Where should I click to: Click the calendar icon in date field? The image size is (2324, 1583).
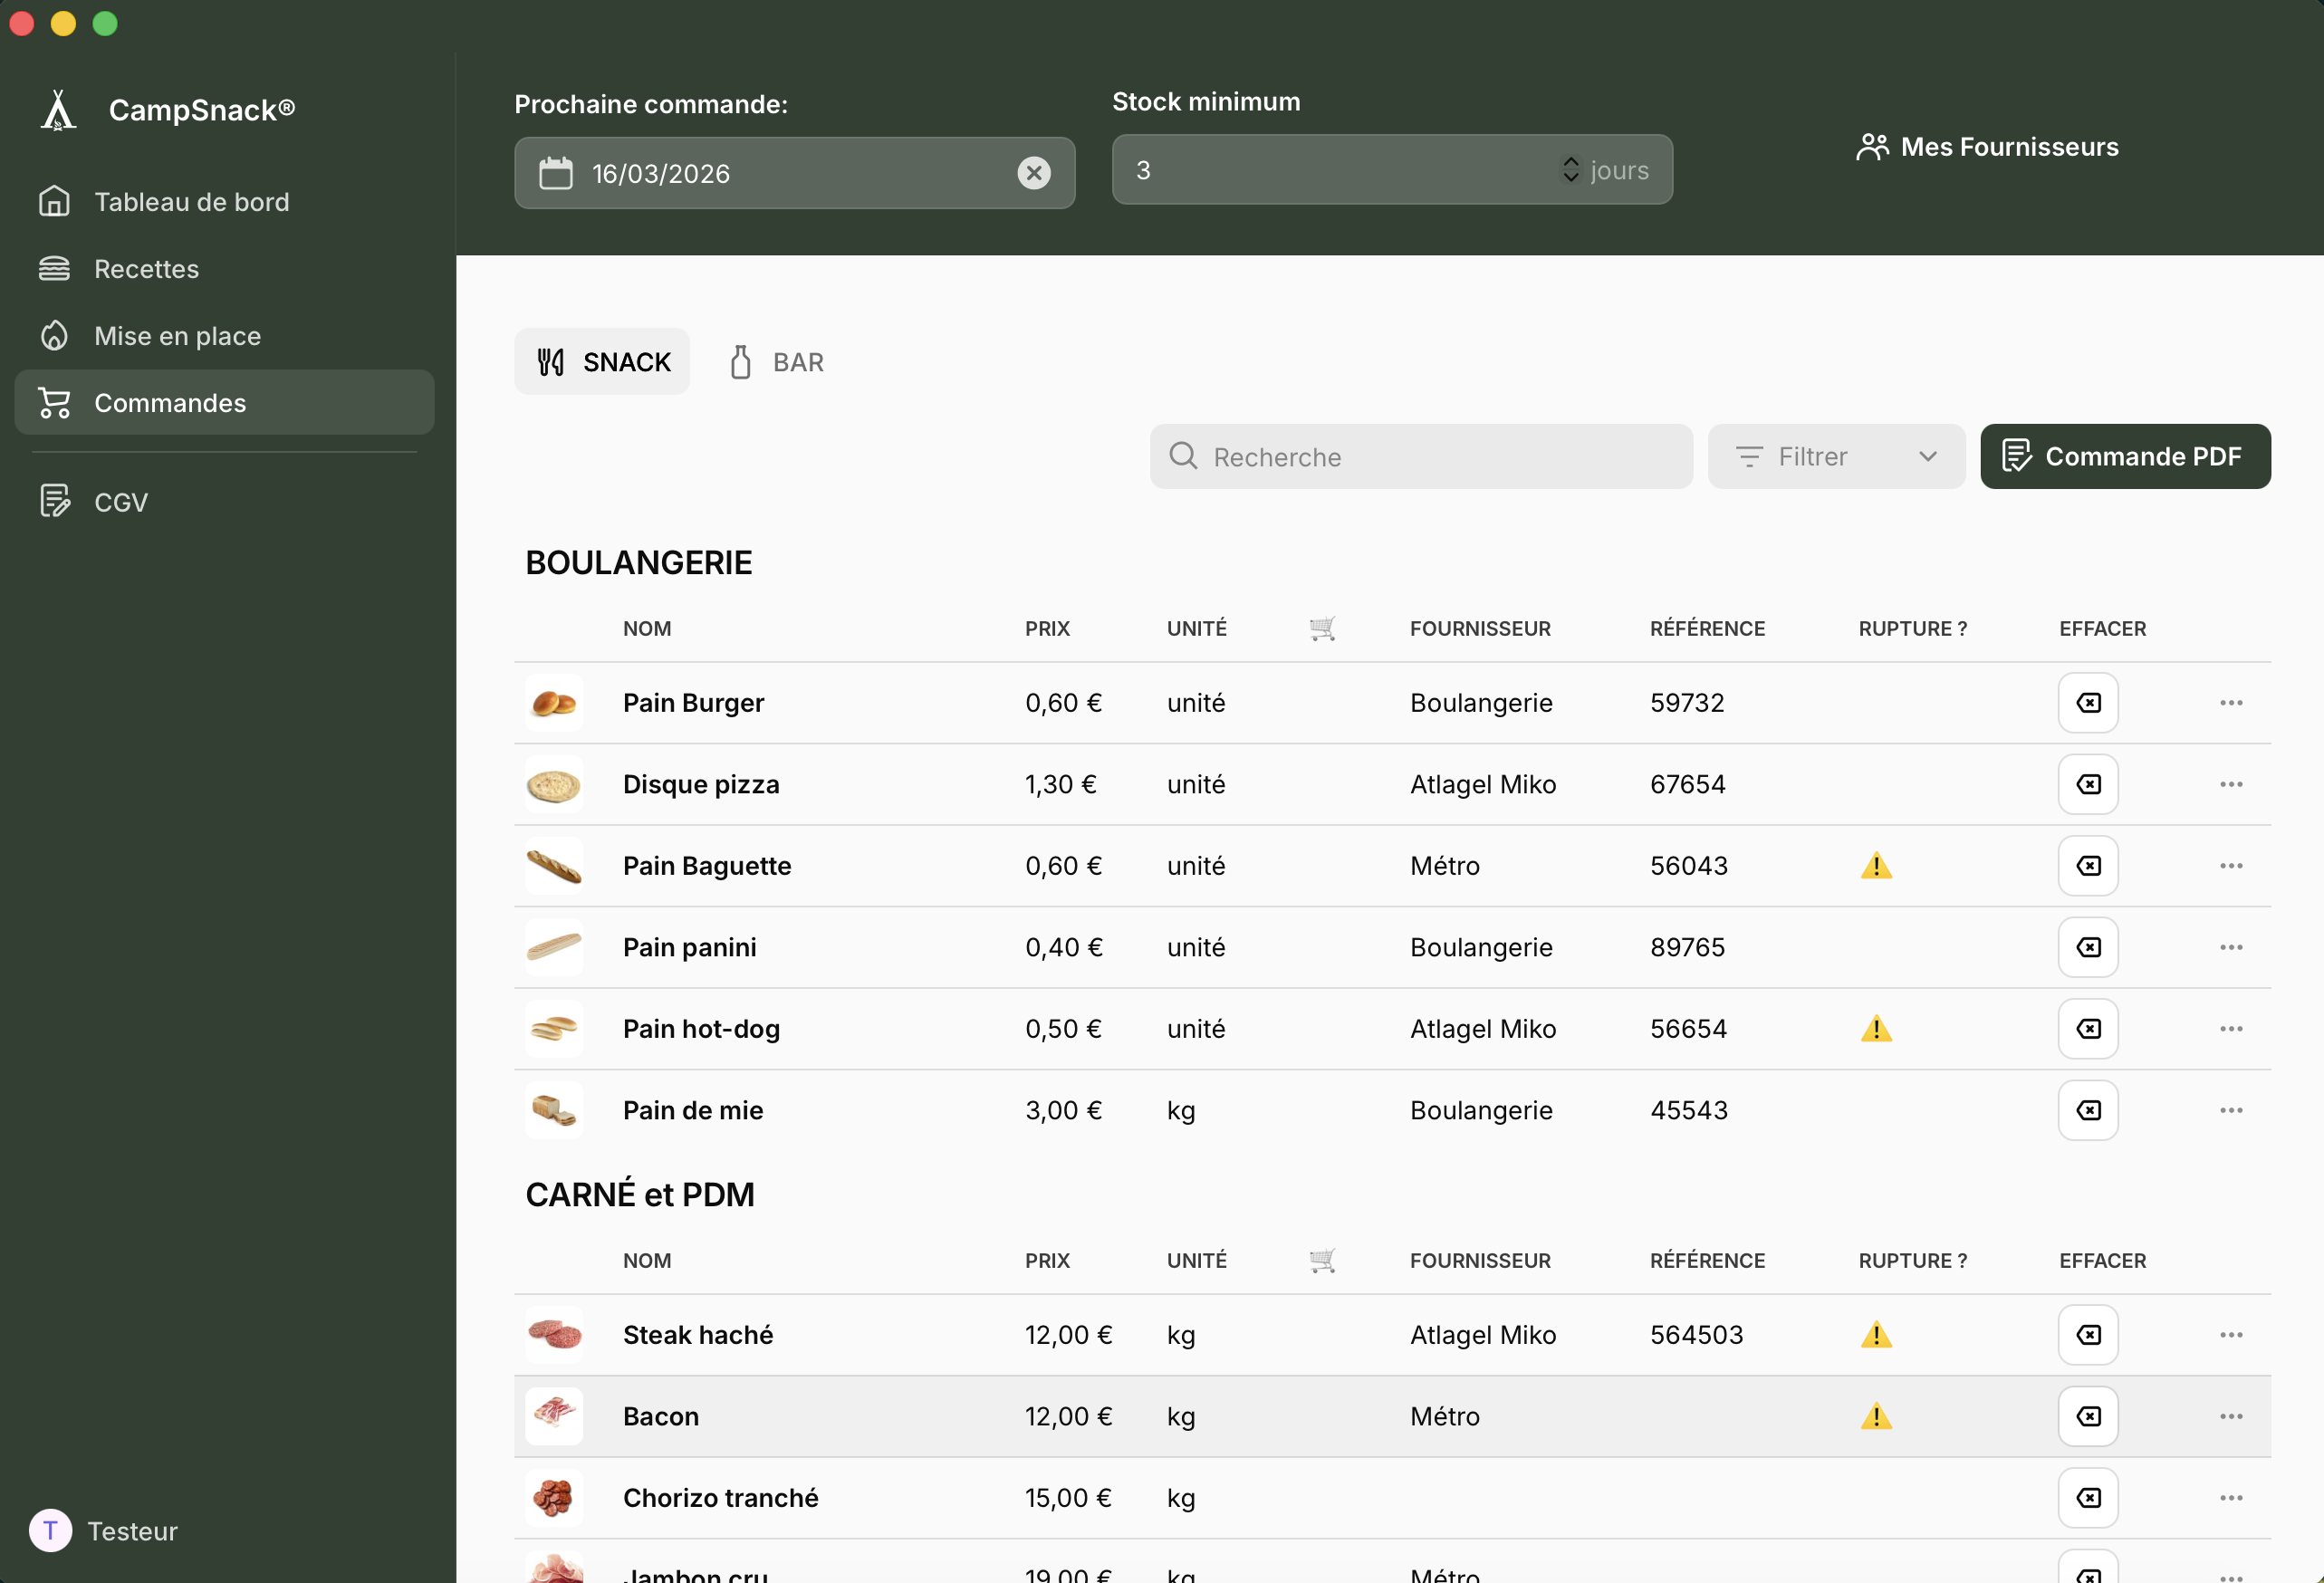coord(556,173)
